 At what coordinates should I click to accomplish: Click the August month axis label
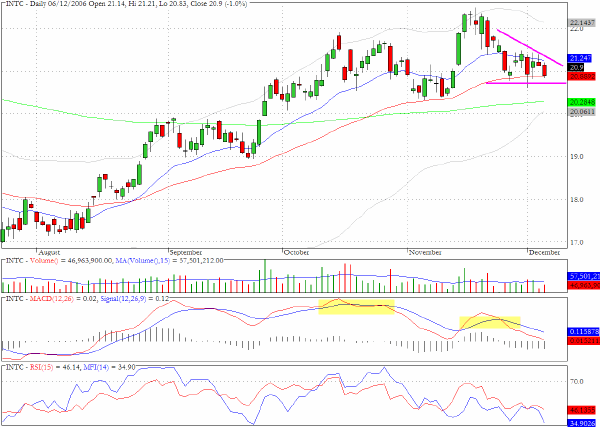tap(49, 253)
